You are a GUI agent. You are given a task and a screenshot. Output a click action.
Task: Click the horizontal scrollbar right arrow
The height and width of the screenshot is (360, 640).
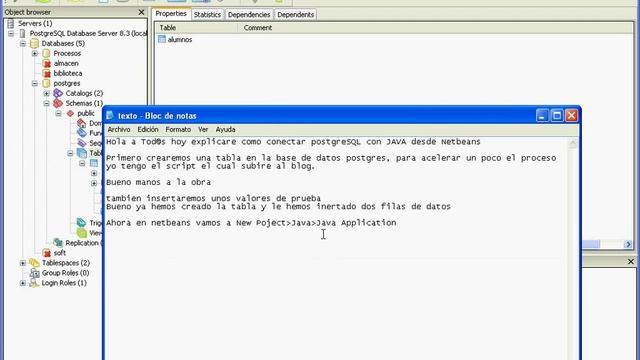(628, 244)
